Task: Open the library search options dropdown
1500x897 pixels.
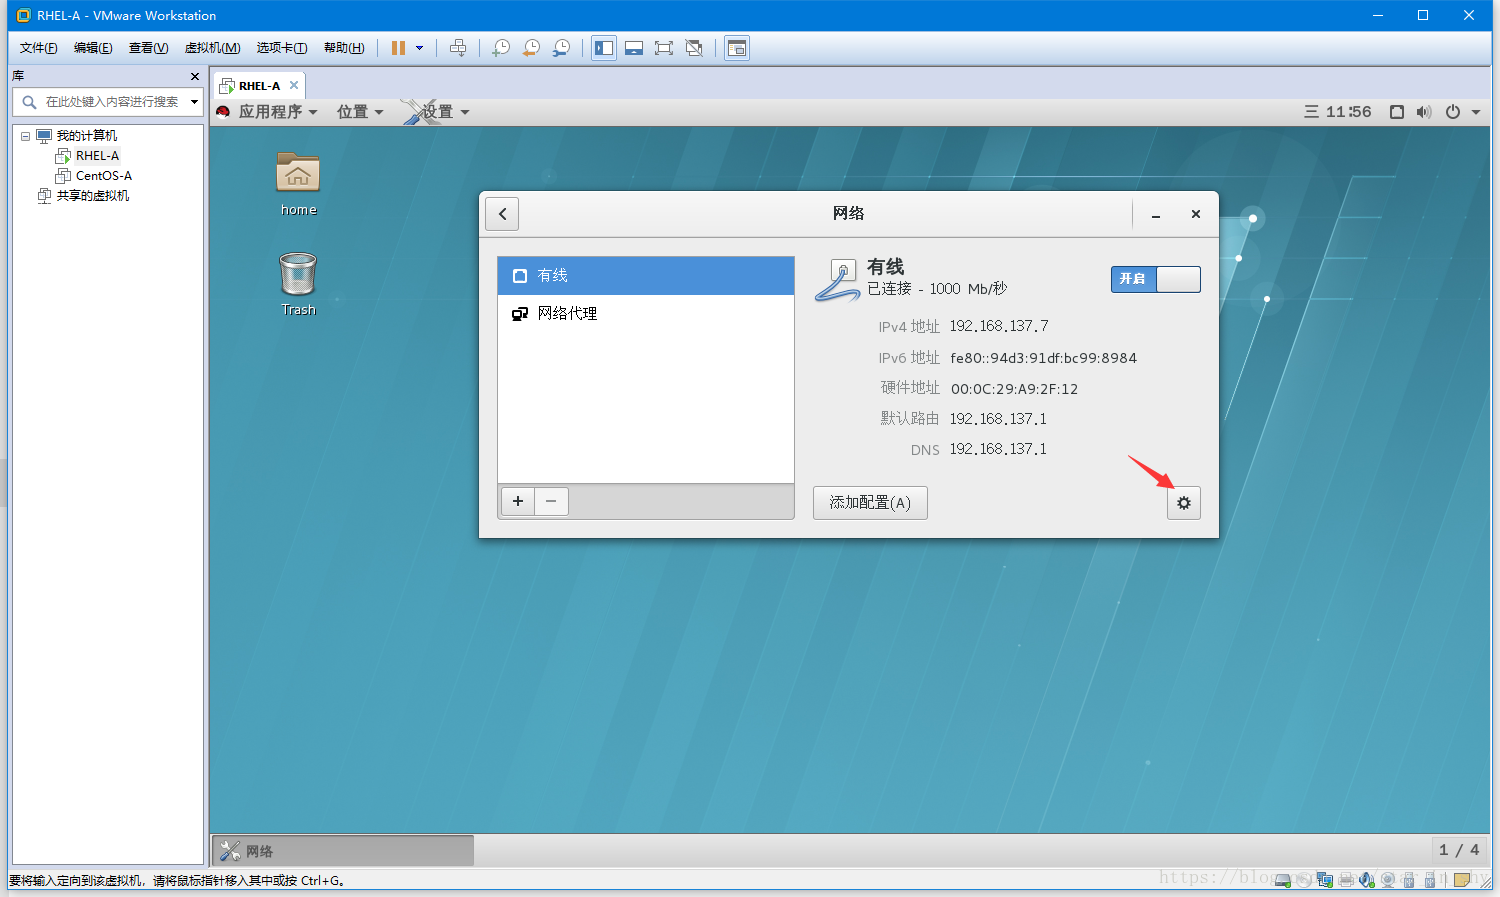Action: (x=194, y=102)
